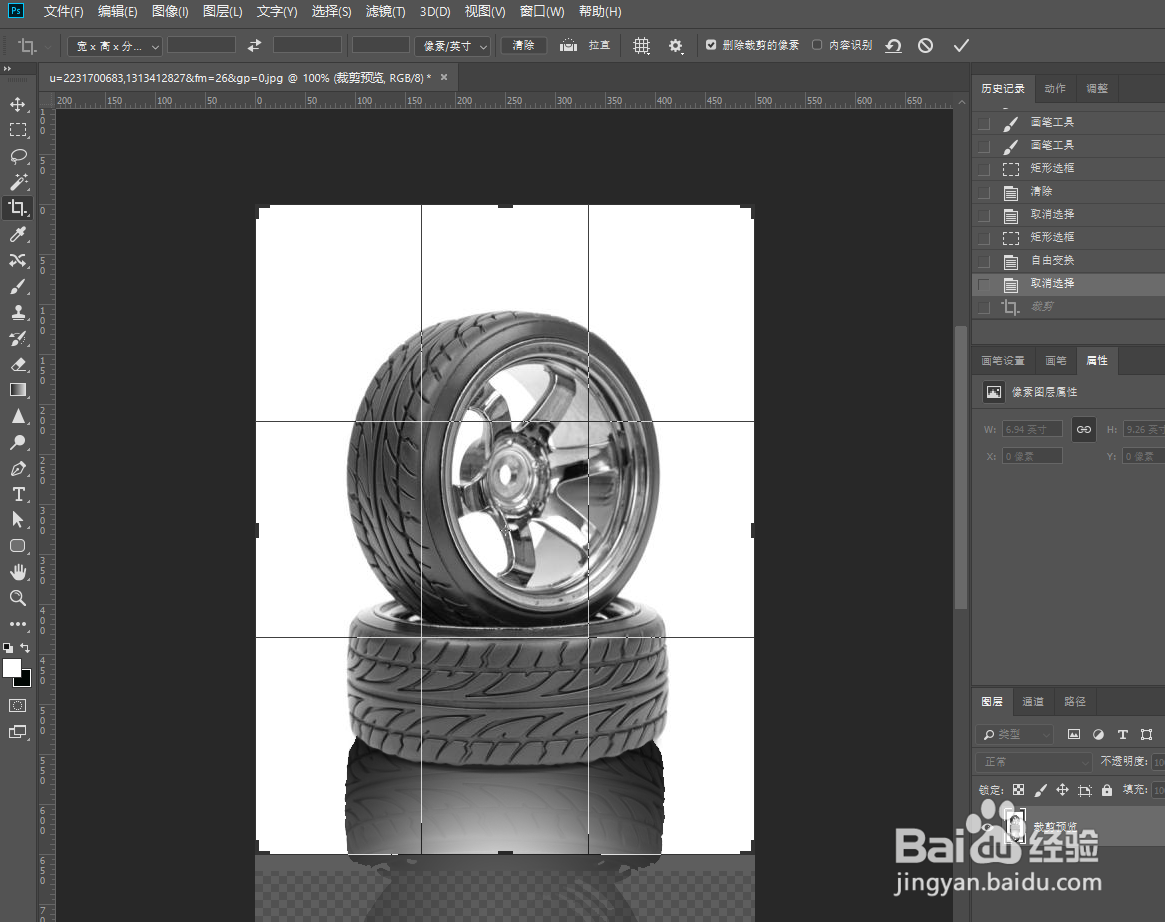Viewport: 1165px width, 922px height.
Task: Select the Rectangular Marquee tool
Action: tap(18, 130)
